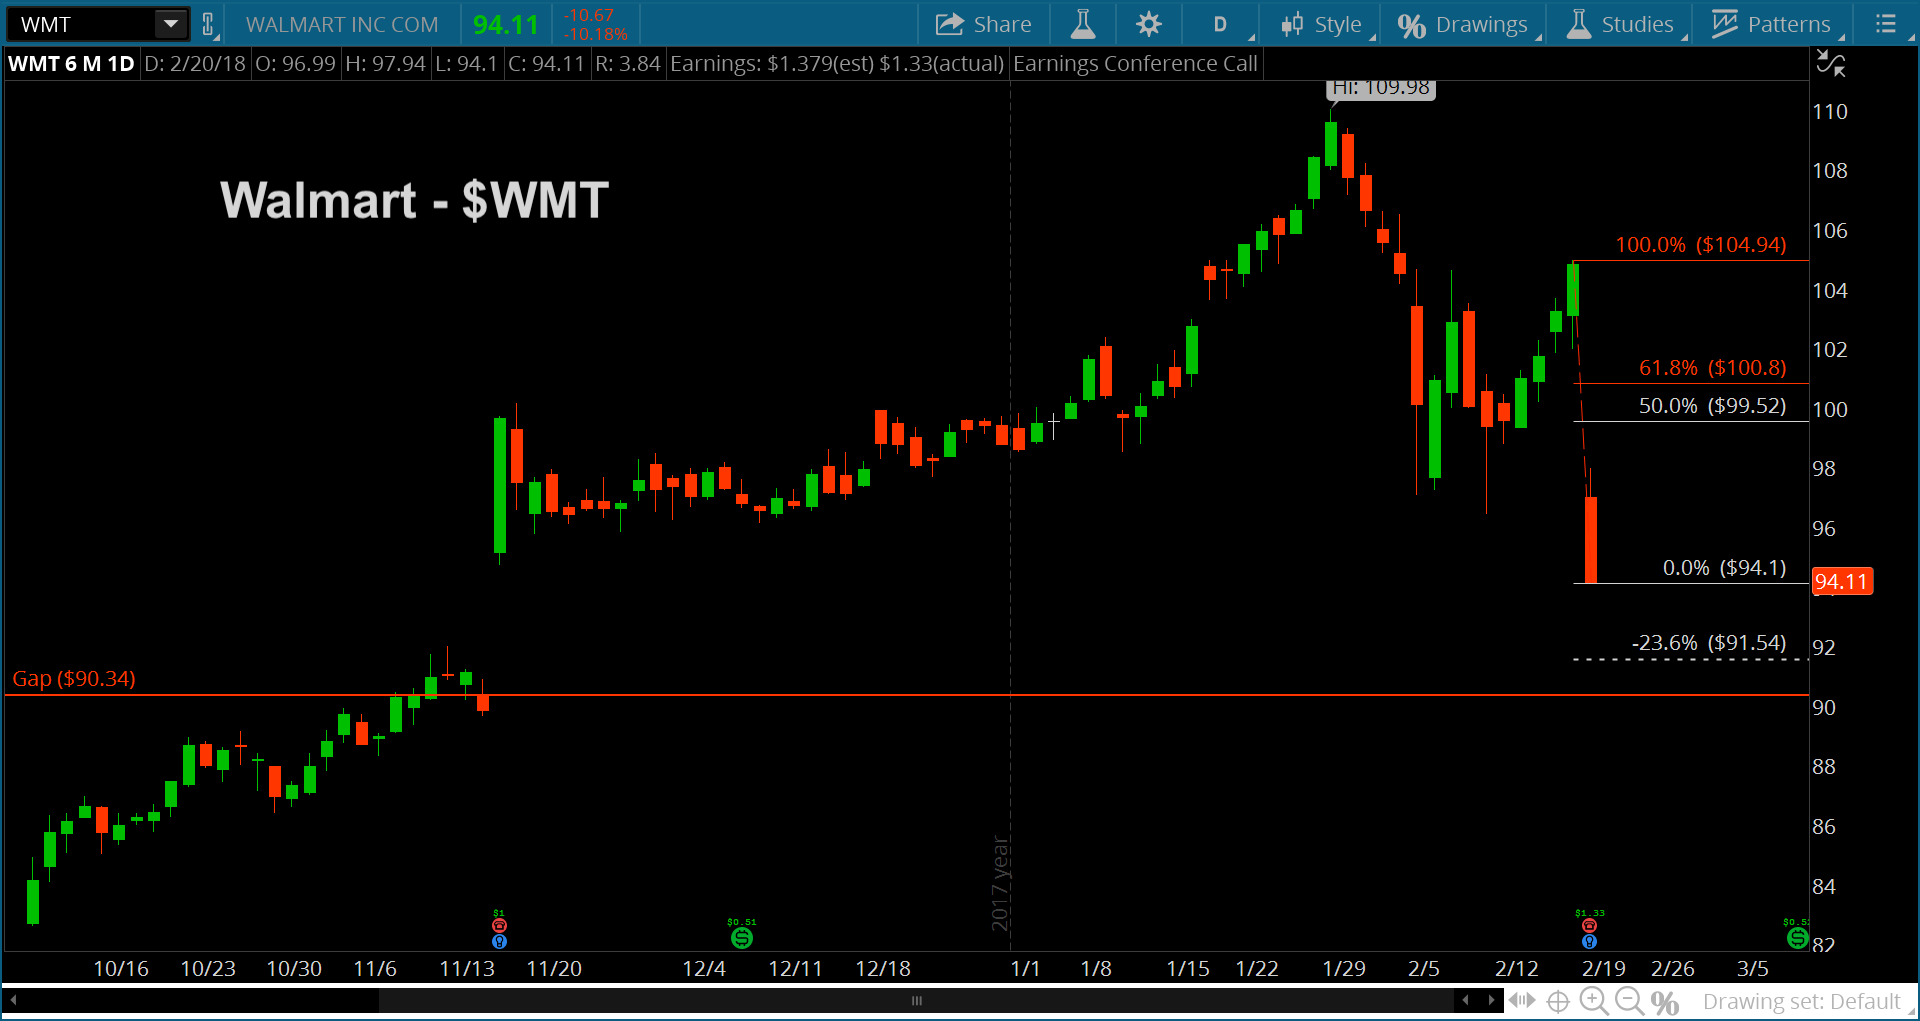The image size is (1920, 1021).
Task: Click the Earnings Conference Call label
Action: point(1135,64)
